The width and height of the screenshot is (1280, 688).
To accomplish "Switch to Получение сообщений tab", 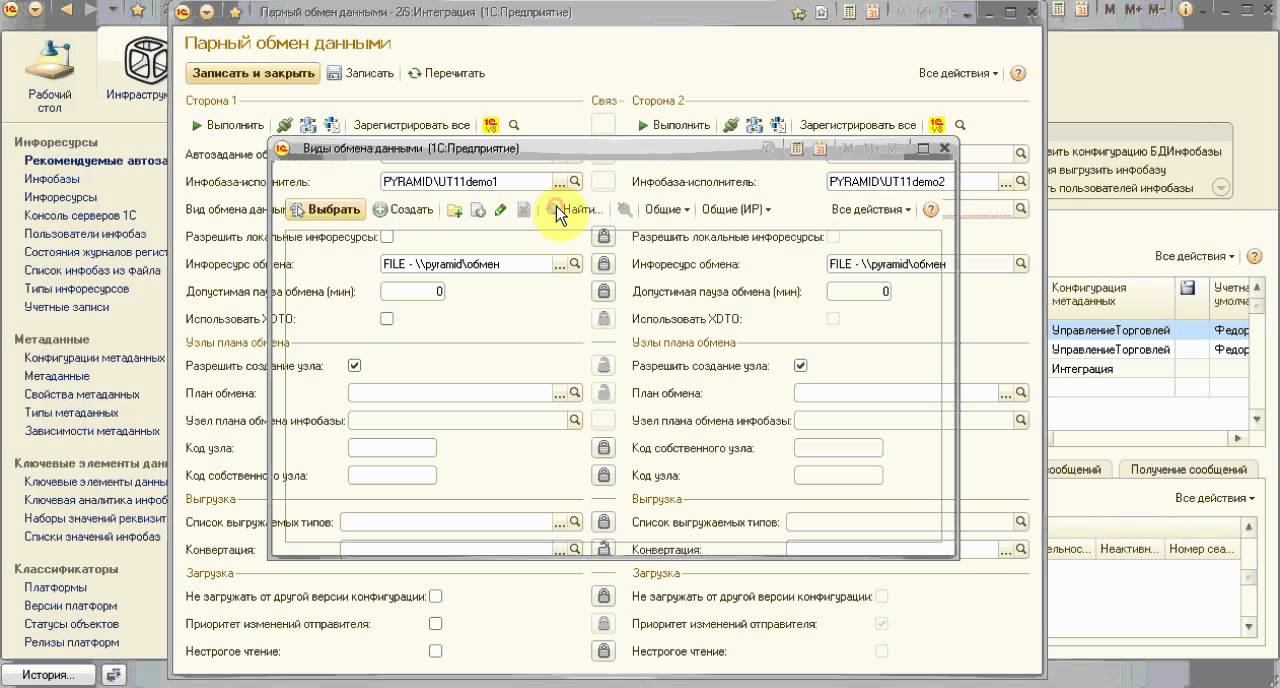I will tap(1188, 469).
